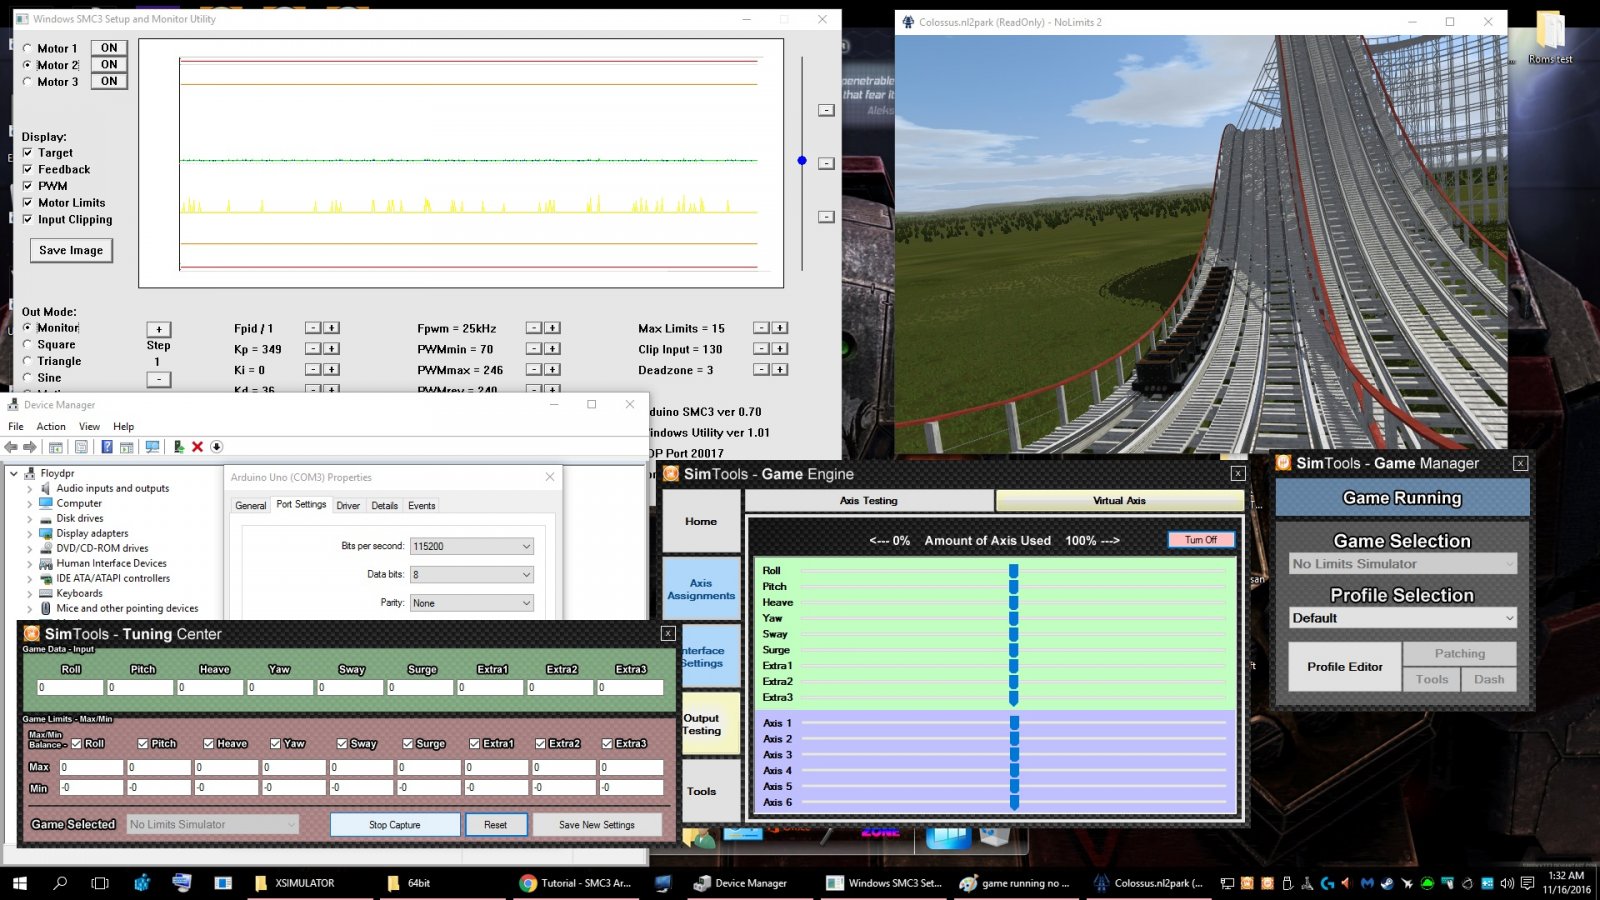
Task: Click the Axis 1 slider handle
Action: [1014, 723]
